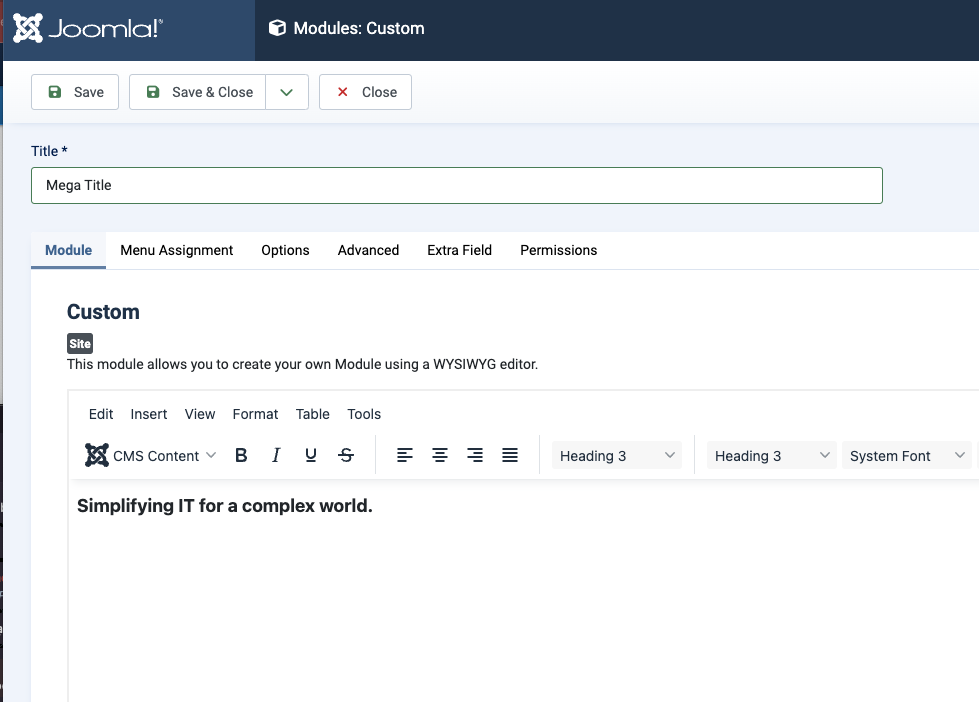
Task: Toggle italic text formatting
Action: (276, 456)
